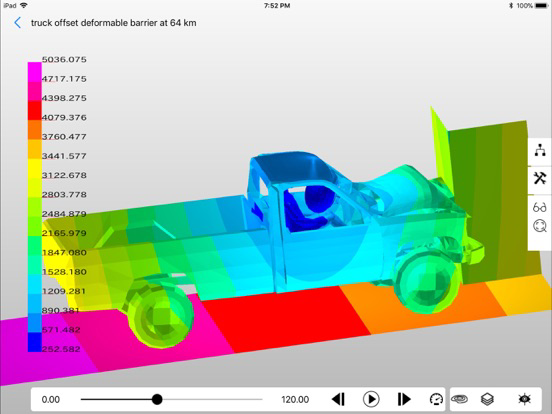Click the legend value 3441.577
The width and height of the screenshot is (552, 414).
point(64,156)
